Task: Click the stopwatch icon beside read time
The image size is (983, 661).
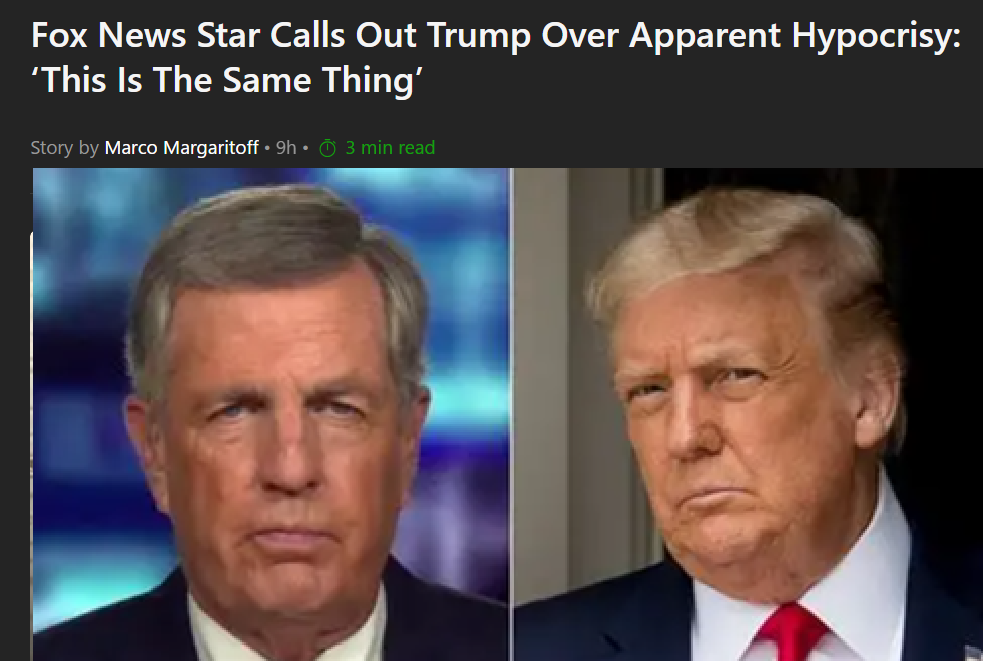Action: click(x=327, y=148)
